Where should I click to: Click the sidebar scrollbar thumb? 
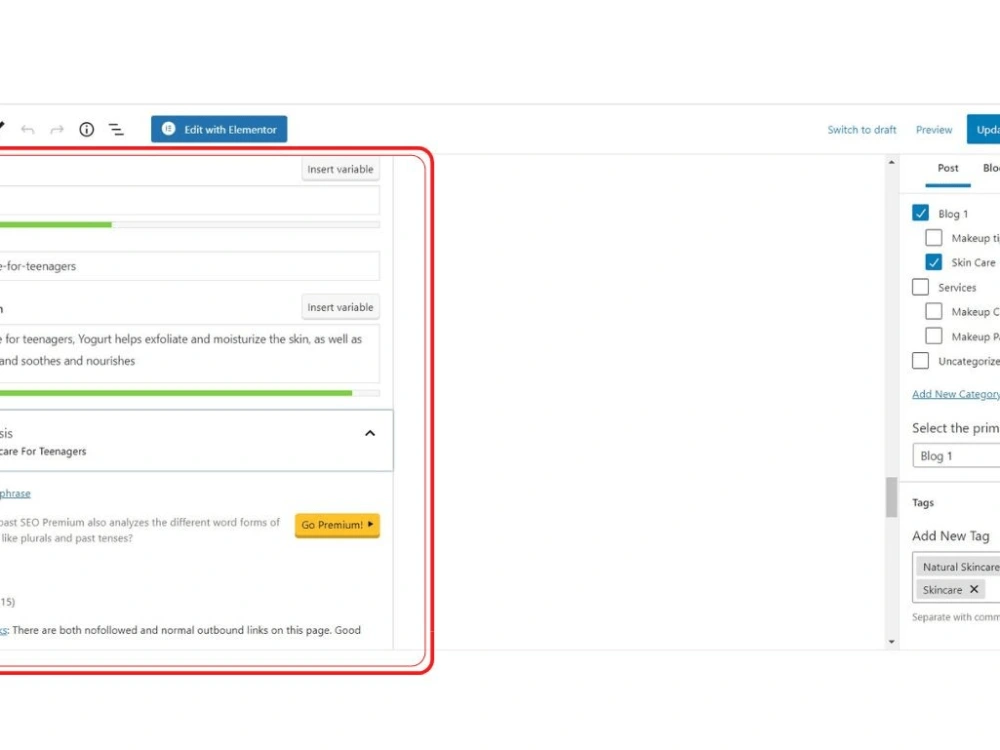(892, 497)
